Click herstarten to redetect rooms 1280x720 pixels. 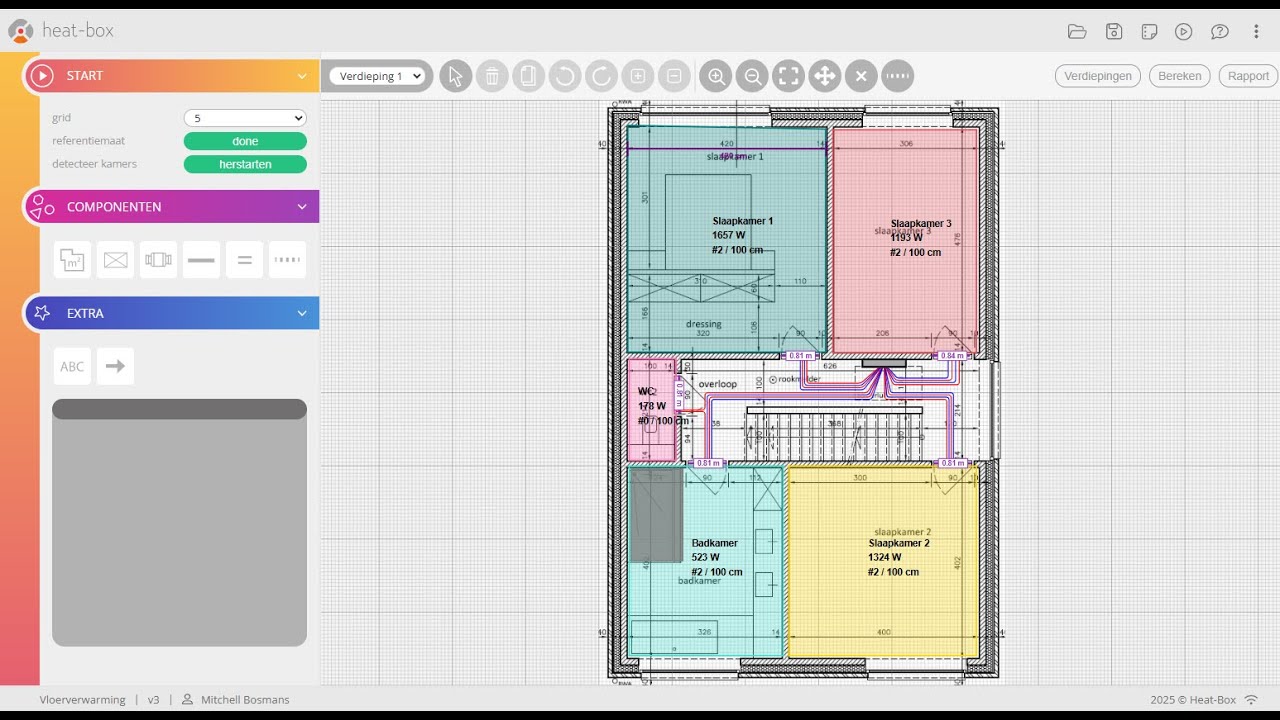[245, 164]
